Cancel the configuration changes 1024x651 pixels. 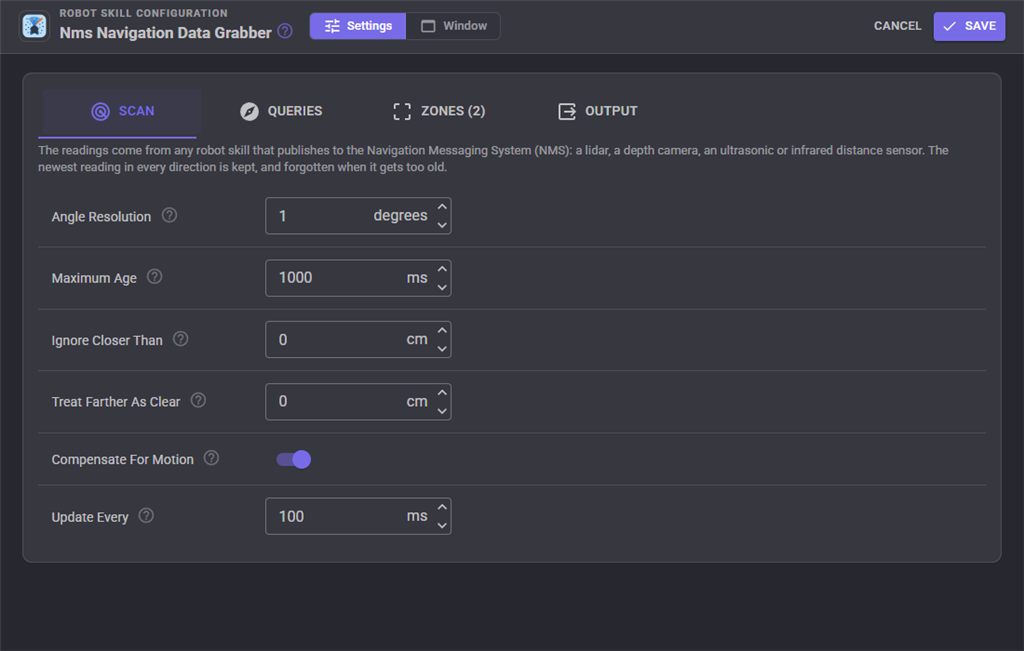coord(897,26)
